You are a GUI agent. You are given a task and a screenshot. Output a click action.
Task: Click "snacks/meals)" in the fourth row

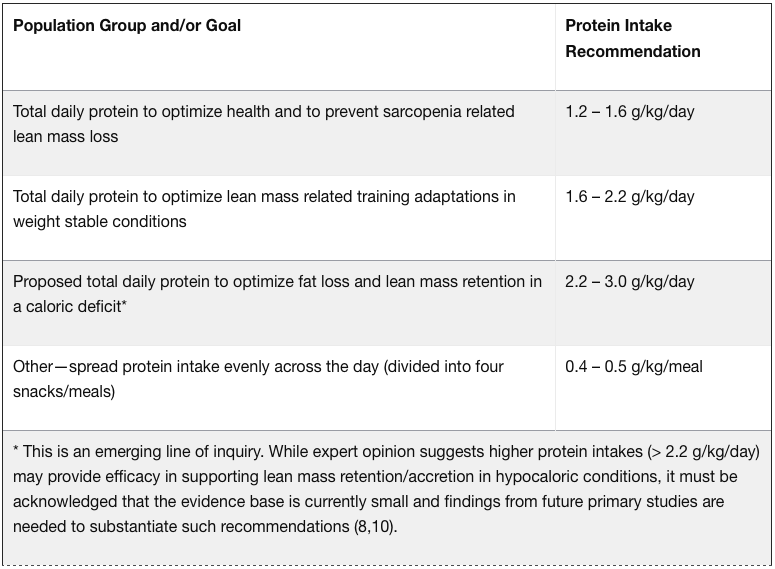(x=64, y=391)
